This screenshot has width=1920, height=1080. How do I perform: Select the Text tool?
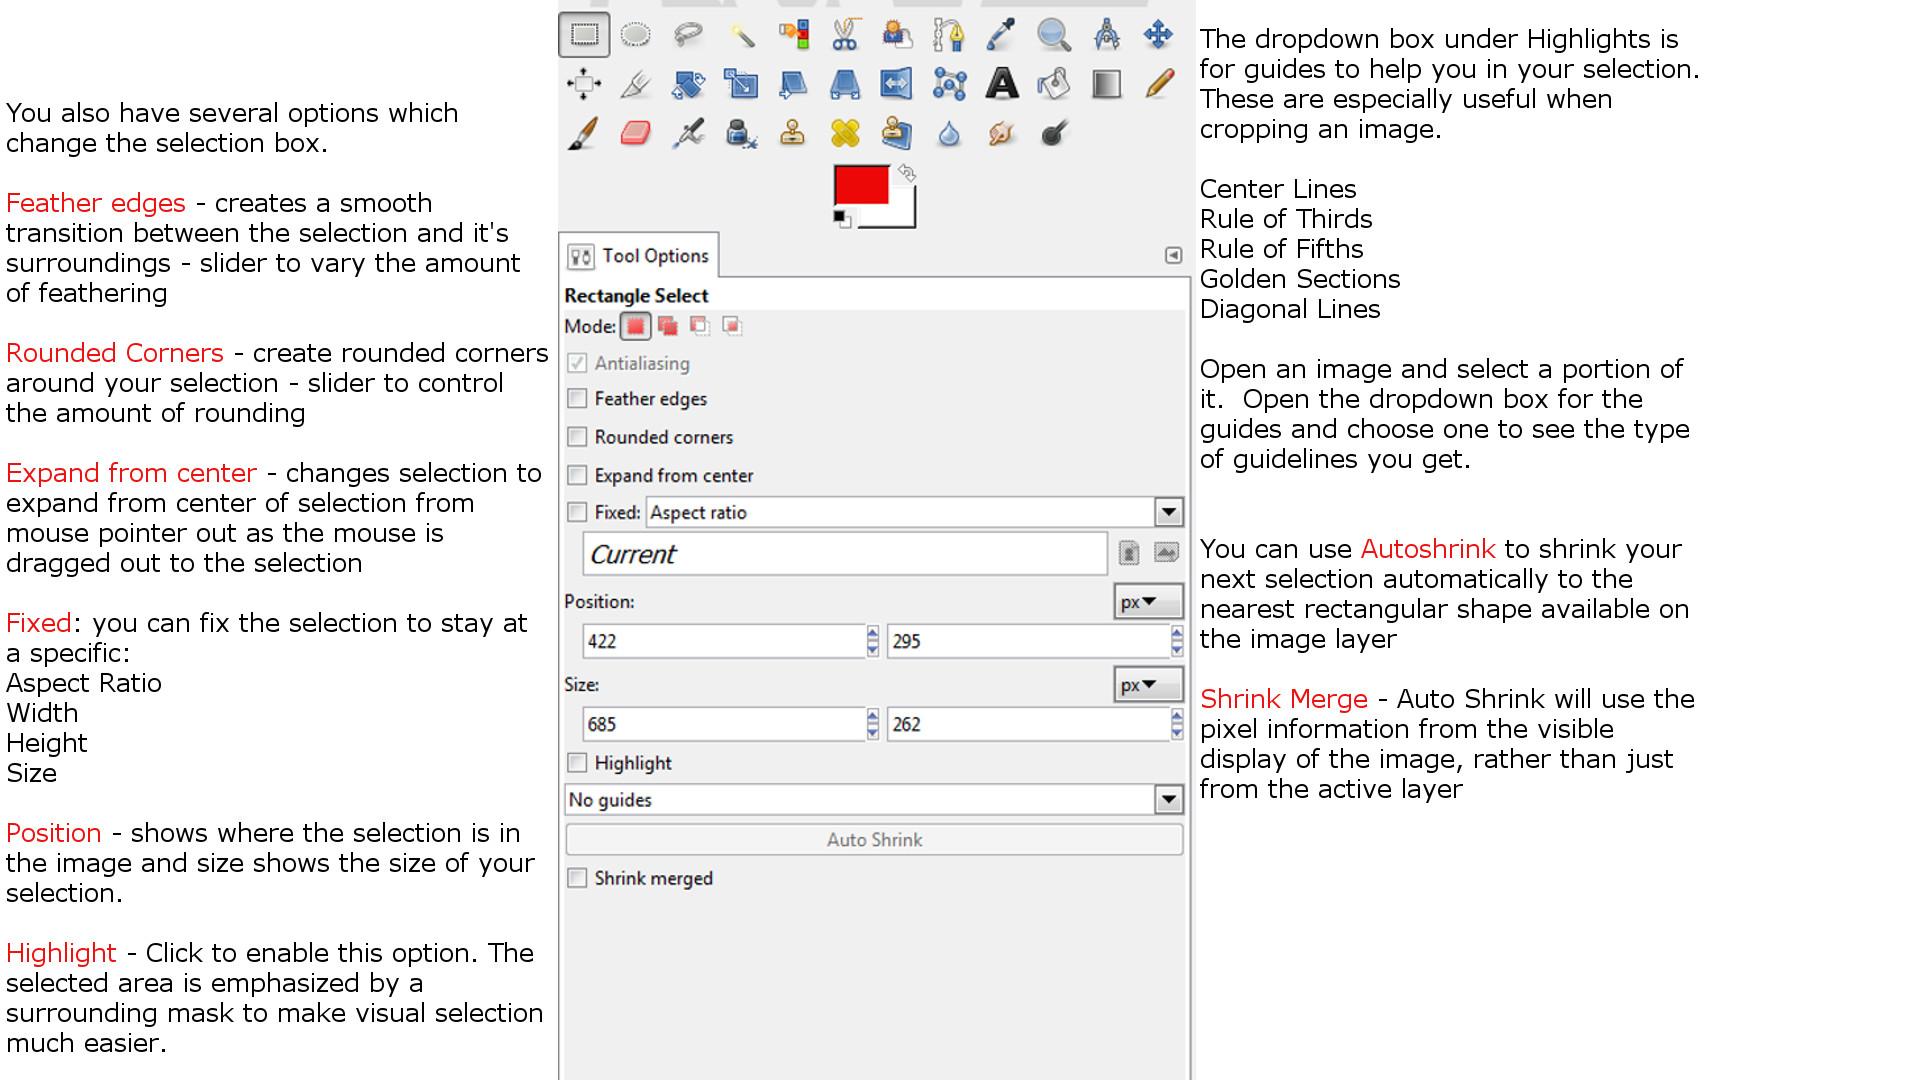1001,84
